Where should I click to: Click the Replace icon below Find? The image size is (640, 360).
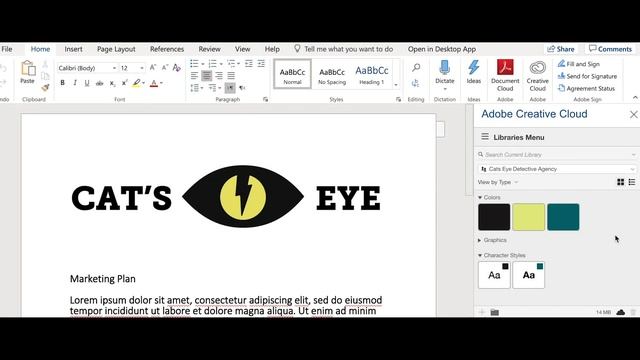point(416,83)
